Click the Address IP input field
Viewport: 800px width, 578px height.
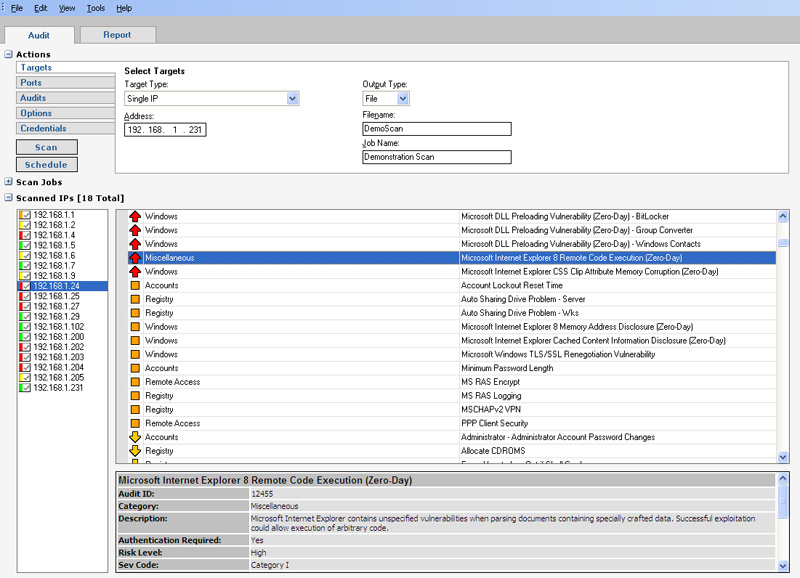(165, 130)
